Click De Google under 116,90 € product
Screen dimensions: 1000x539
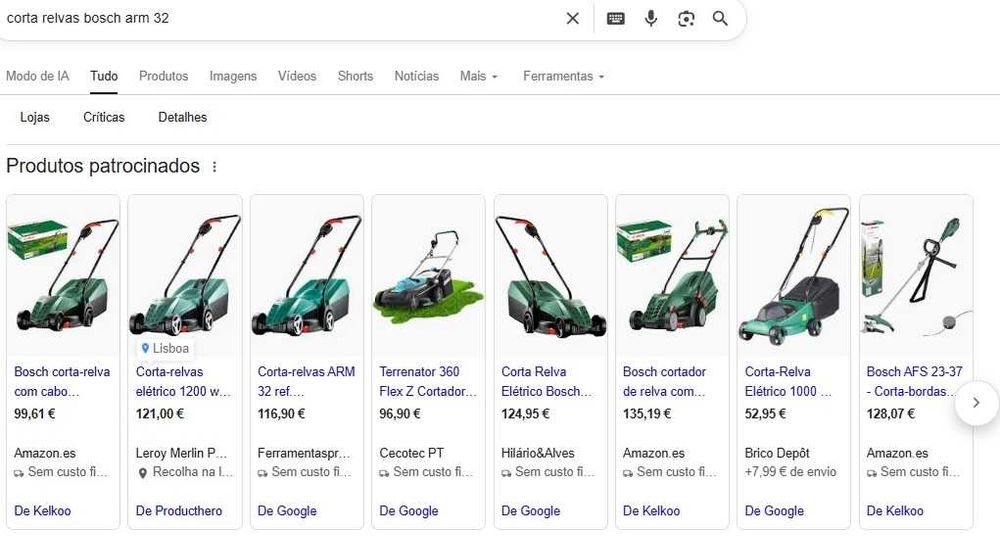pos(287,511)
